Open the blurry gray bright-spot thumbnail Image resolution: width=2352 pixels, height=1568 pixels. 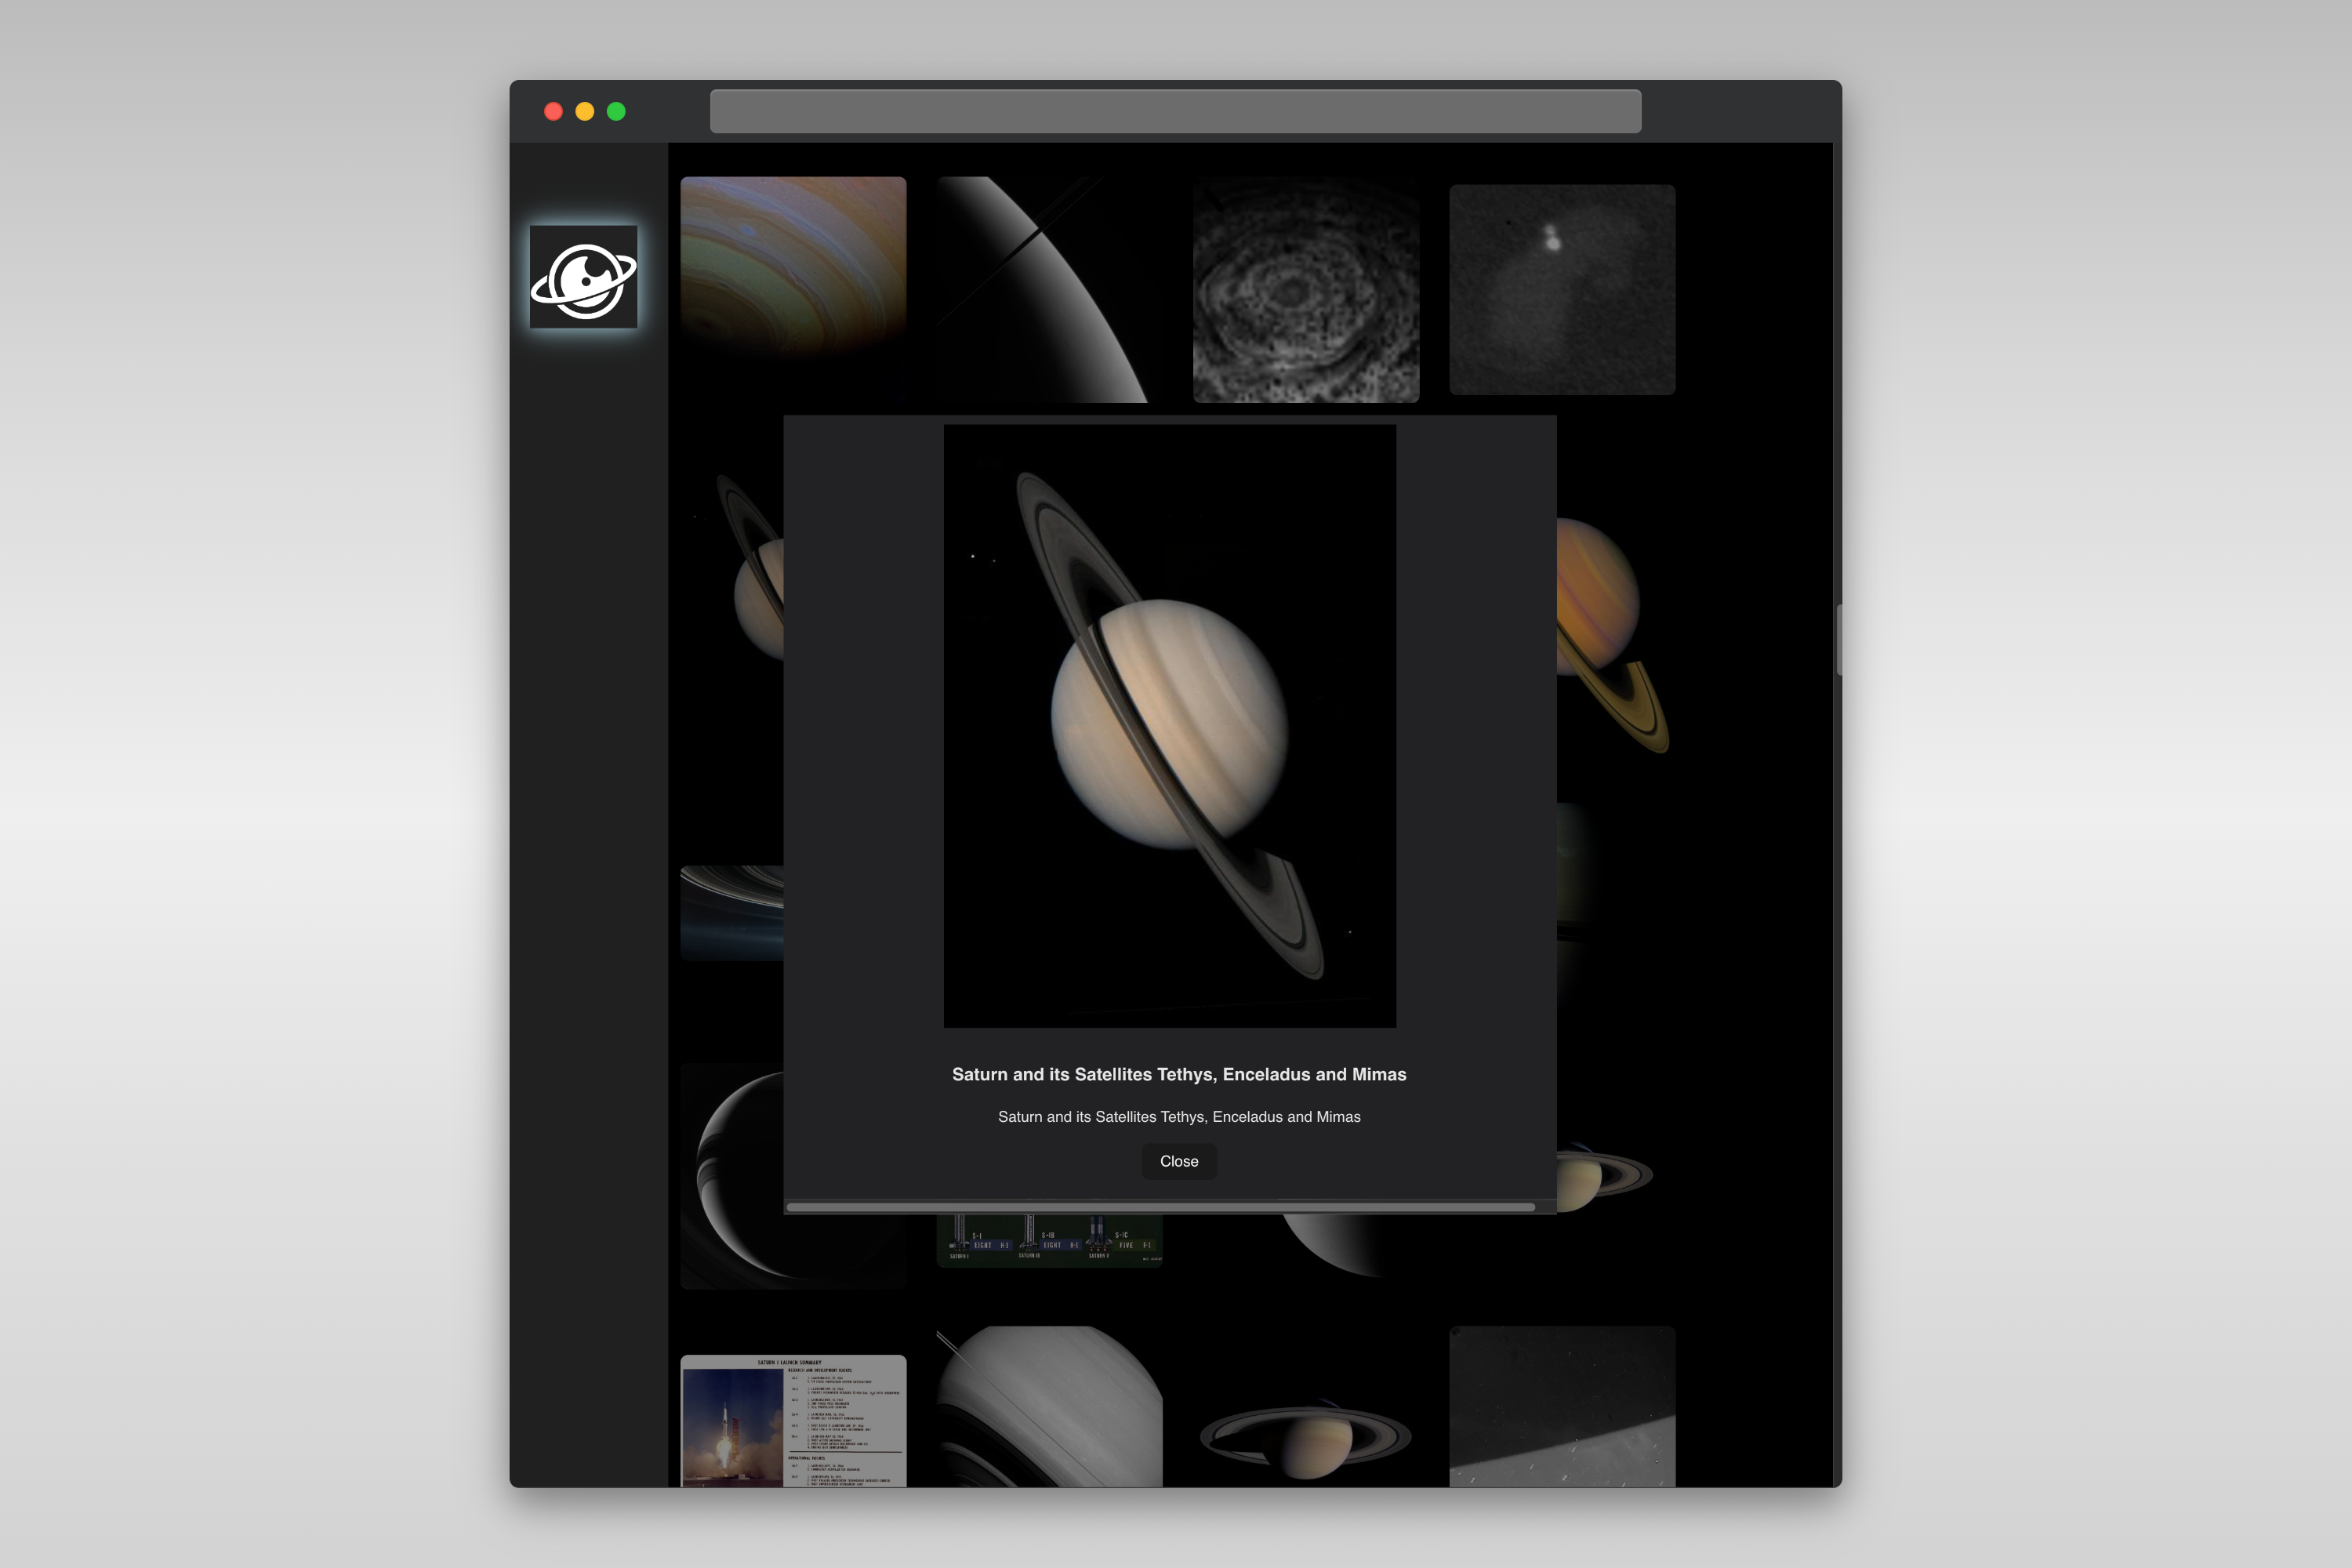pos(1562,290)
